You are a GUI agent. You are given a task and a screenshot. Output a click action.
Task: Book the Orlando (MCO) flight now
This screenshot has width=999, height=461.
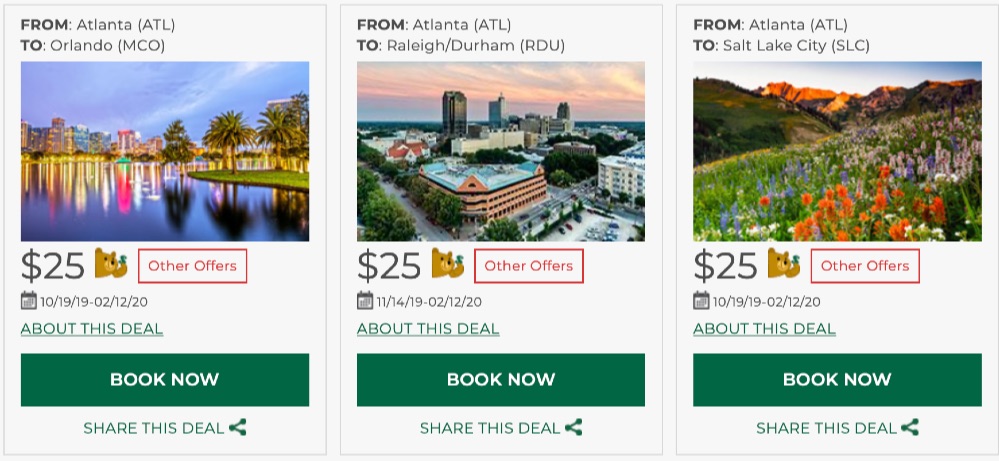point(165,380)
